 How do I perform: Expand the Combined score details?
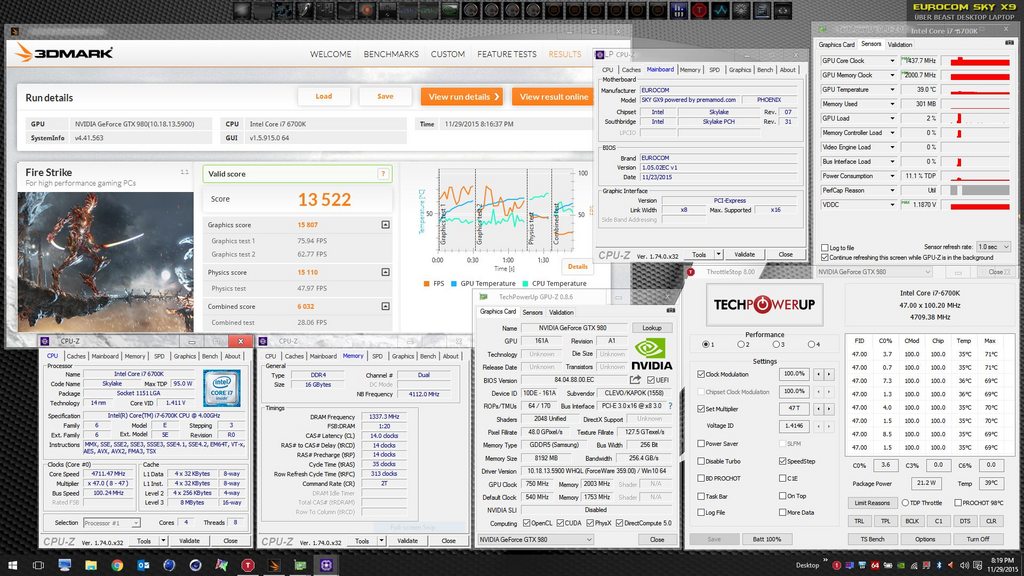click(x=385, y=306)
